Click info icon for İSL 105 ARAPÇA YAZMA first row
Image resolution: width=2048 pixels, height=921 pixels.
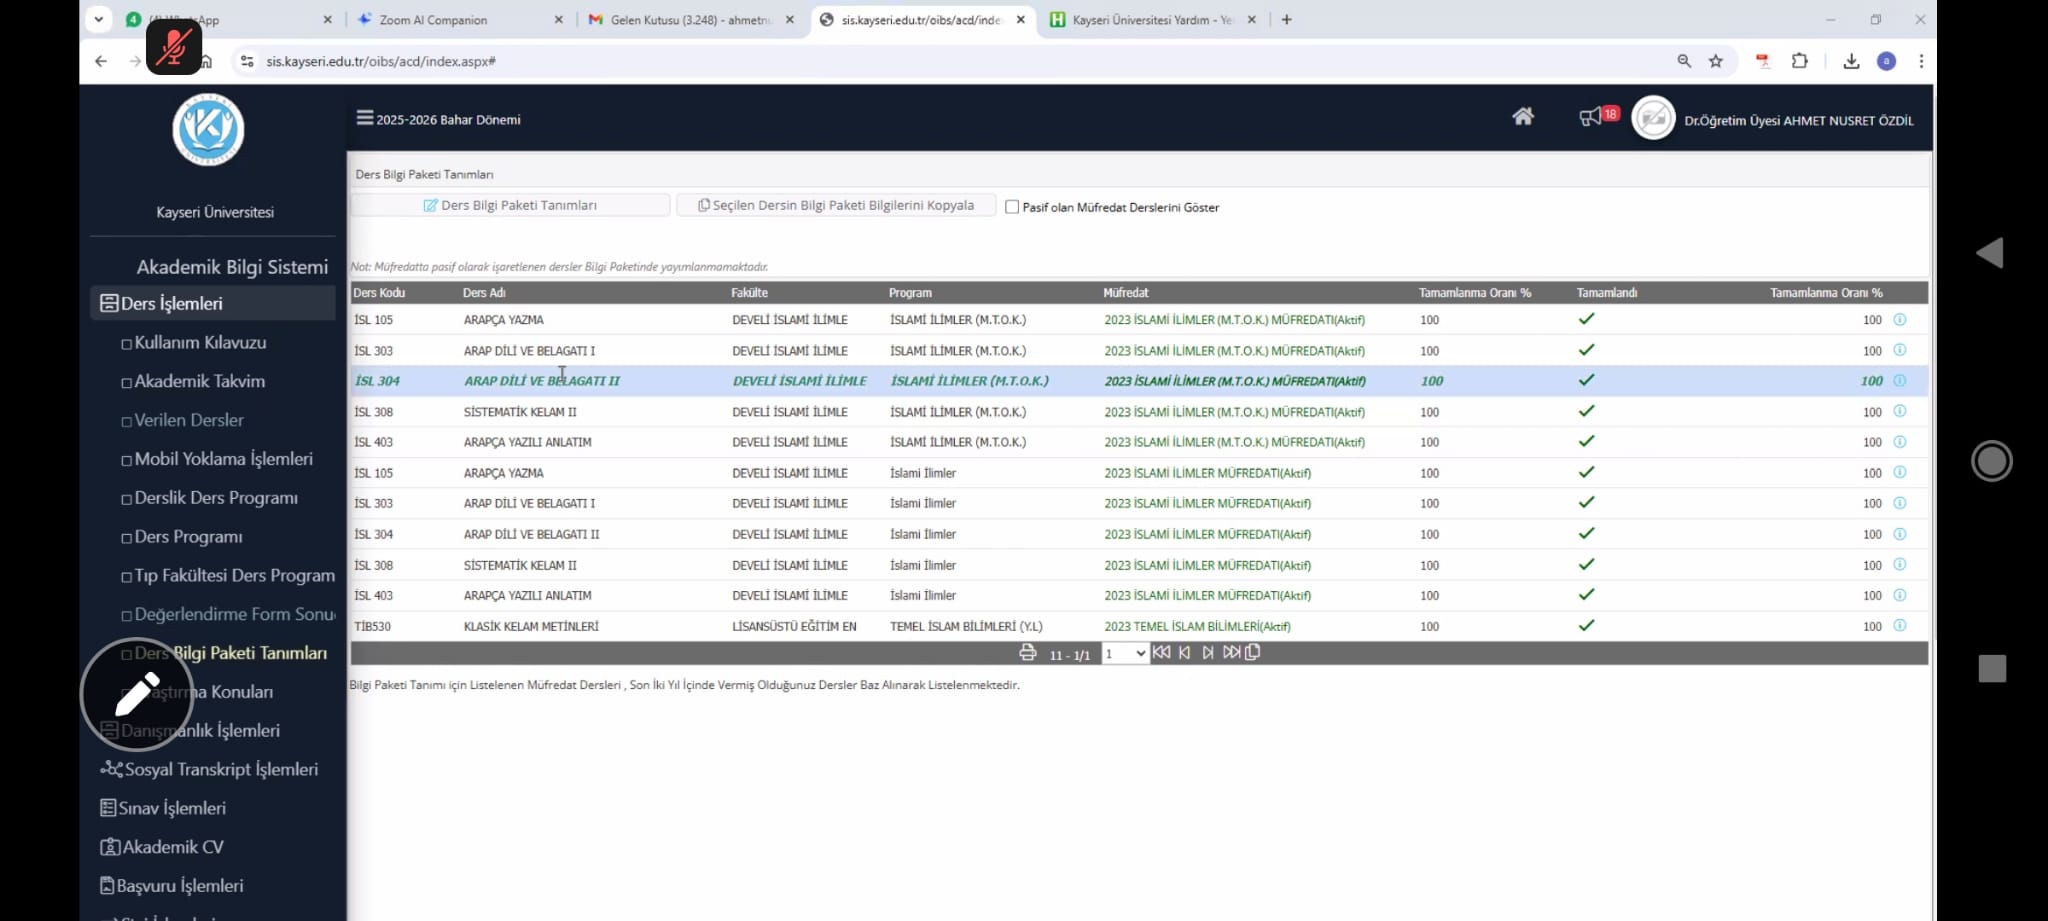(x=1899, y=320)
